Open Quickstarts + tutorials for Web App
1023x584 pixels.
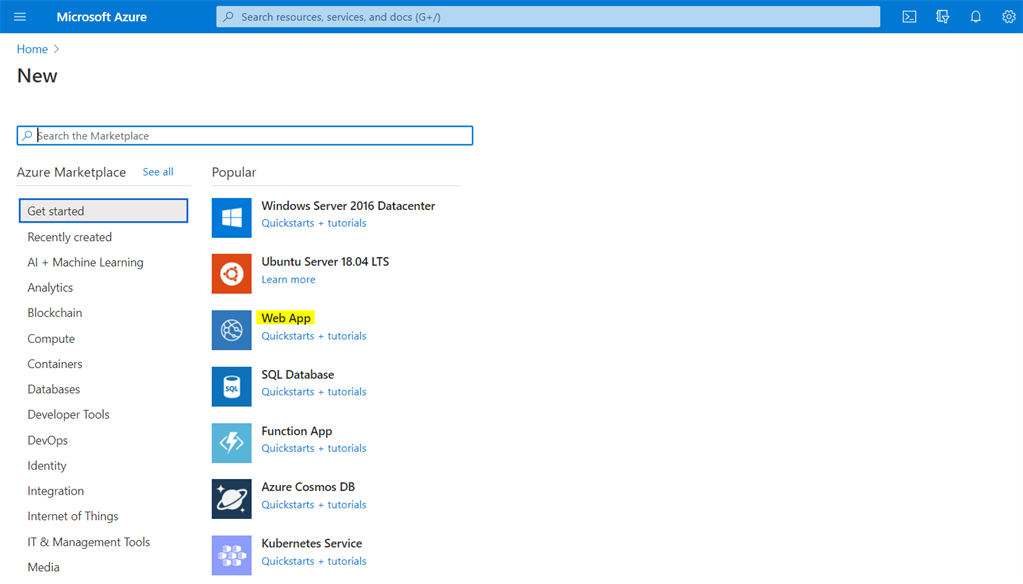tap(314, 336)
